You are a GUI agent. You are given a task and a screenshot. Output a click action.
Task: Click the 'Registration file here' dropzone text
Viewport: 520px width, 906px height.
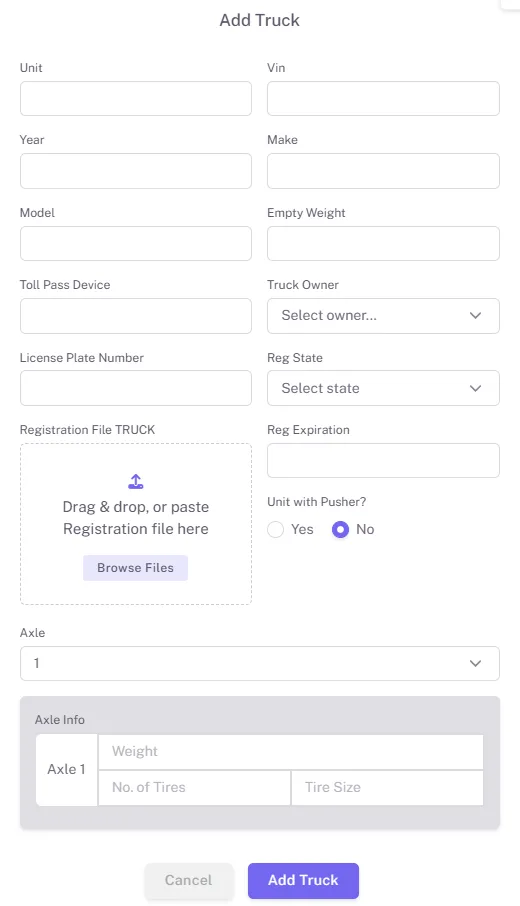(x=136, y=529)
